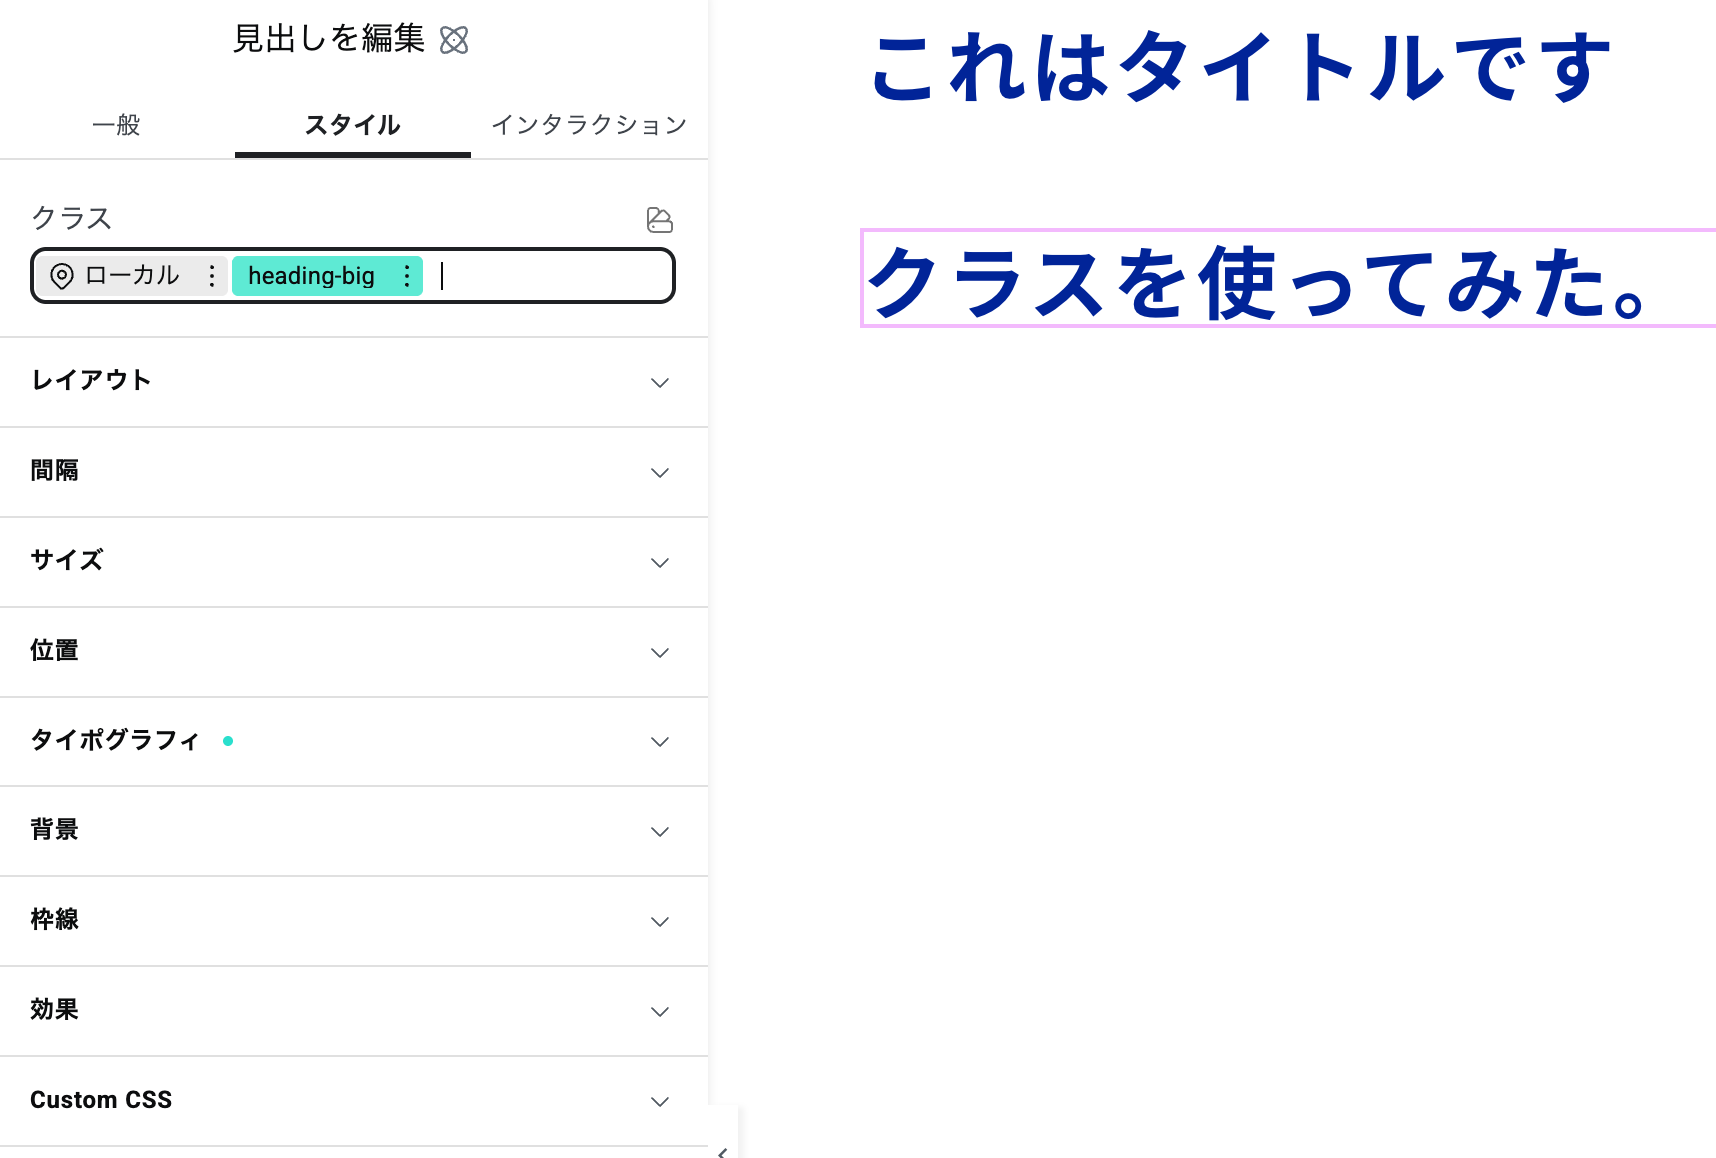Viewport: 1716px width, 1158px height.
Task: Open the class manager icon
Action: point(659,220)
